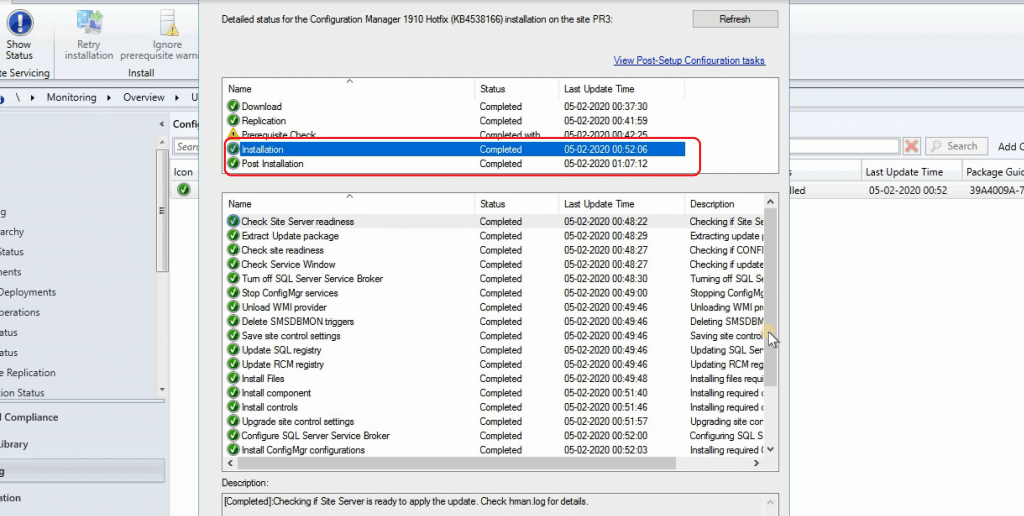Click check icon of Save site control settings
This screenshot has width=1024, height=516.
tap(233, 336)
